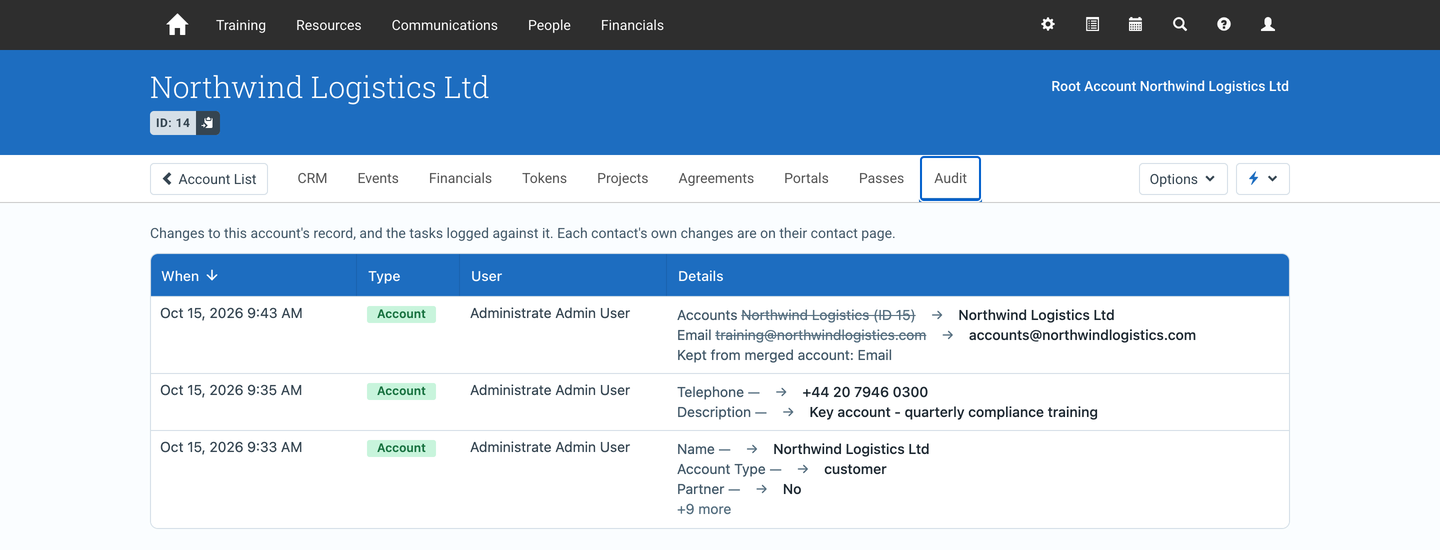
Task: Open the settings gear icon
Action: pos(1048,24)
